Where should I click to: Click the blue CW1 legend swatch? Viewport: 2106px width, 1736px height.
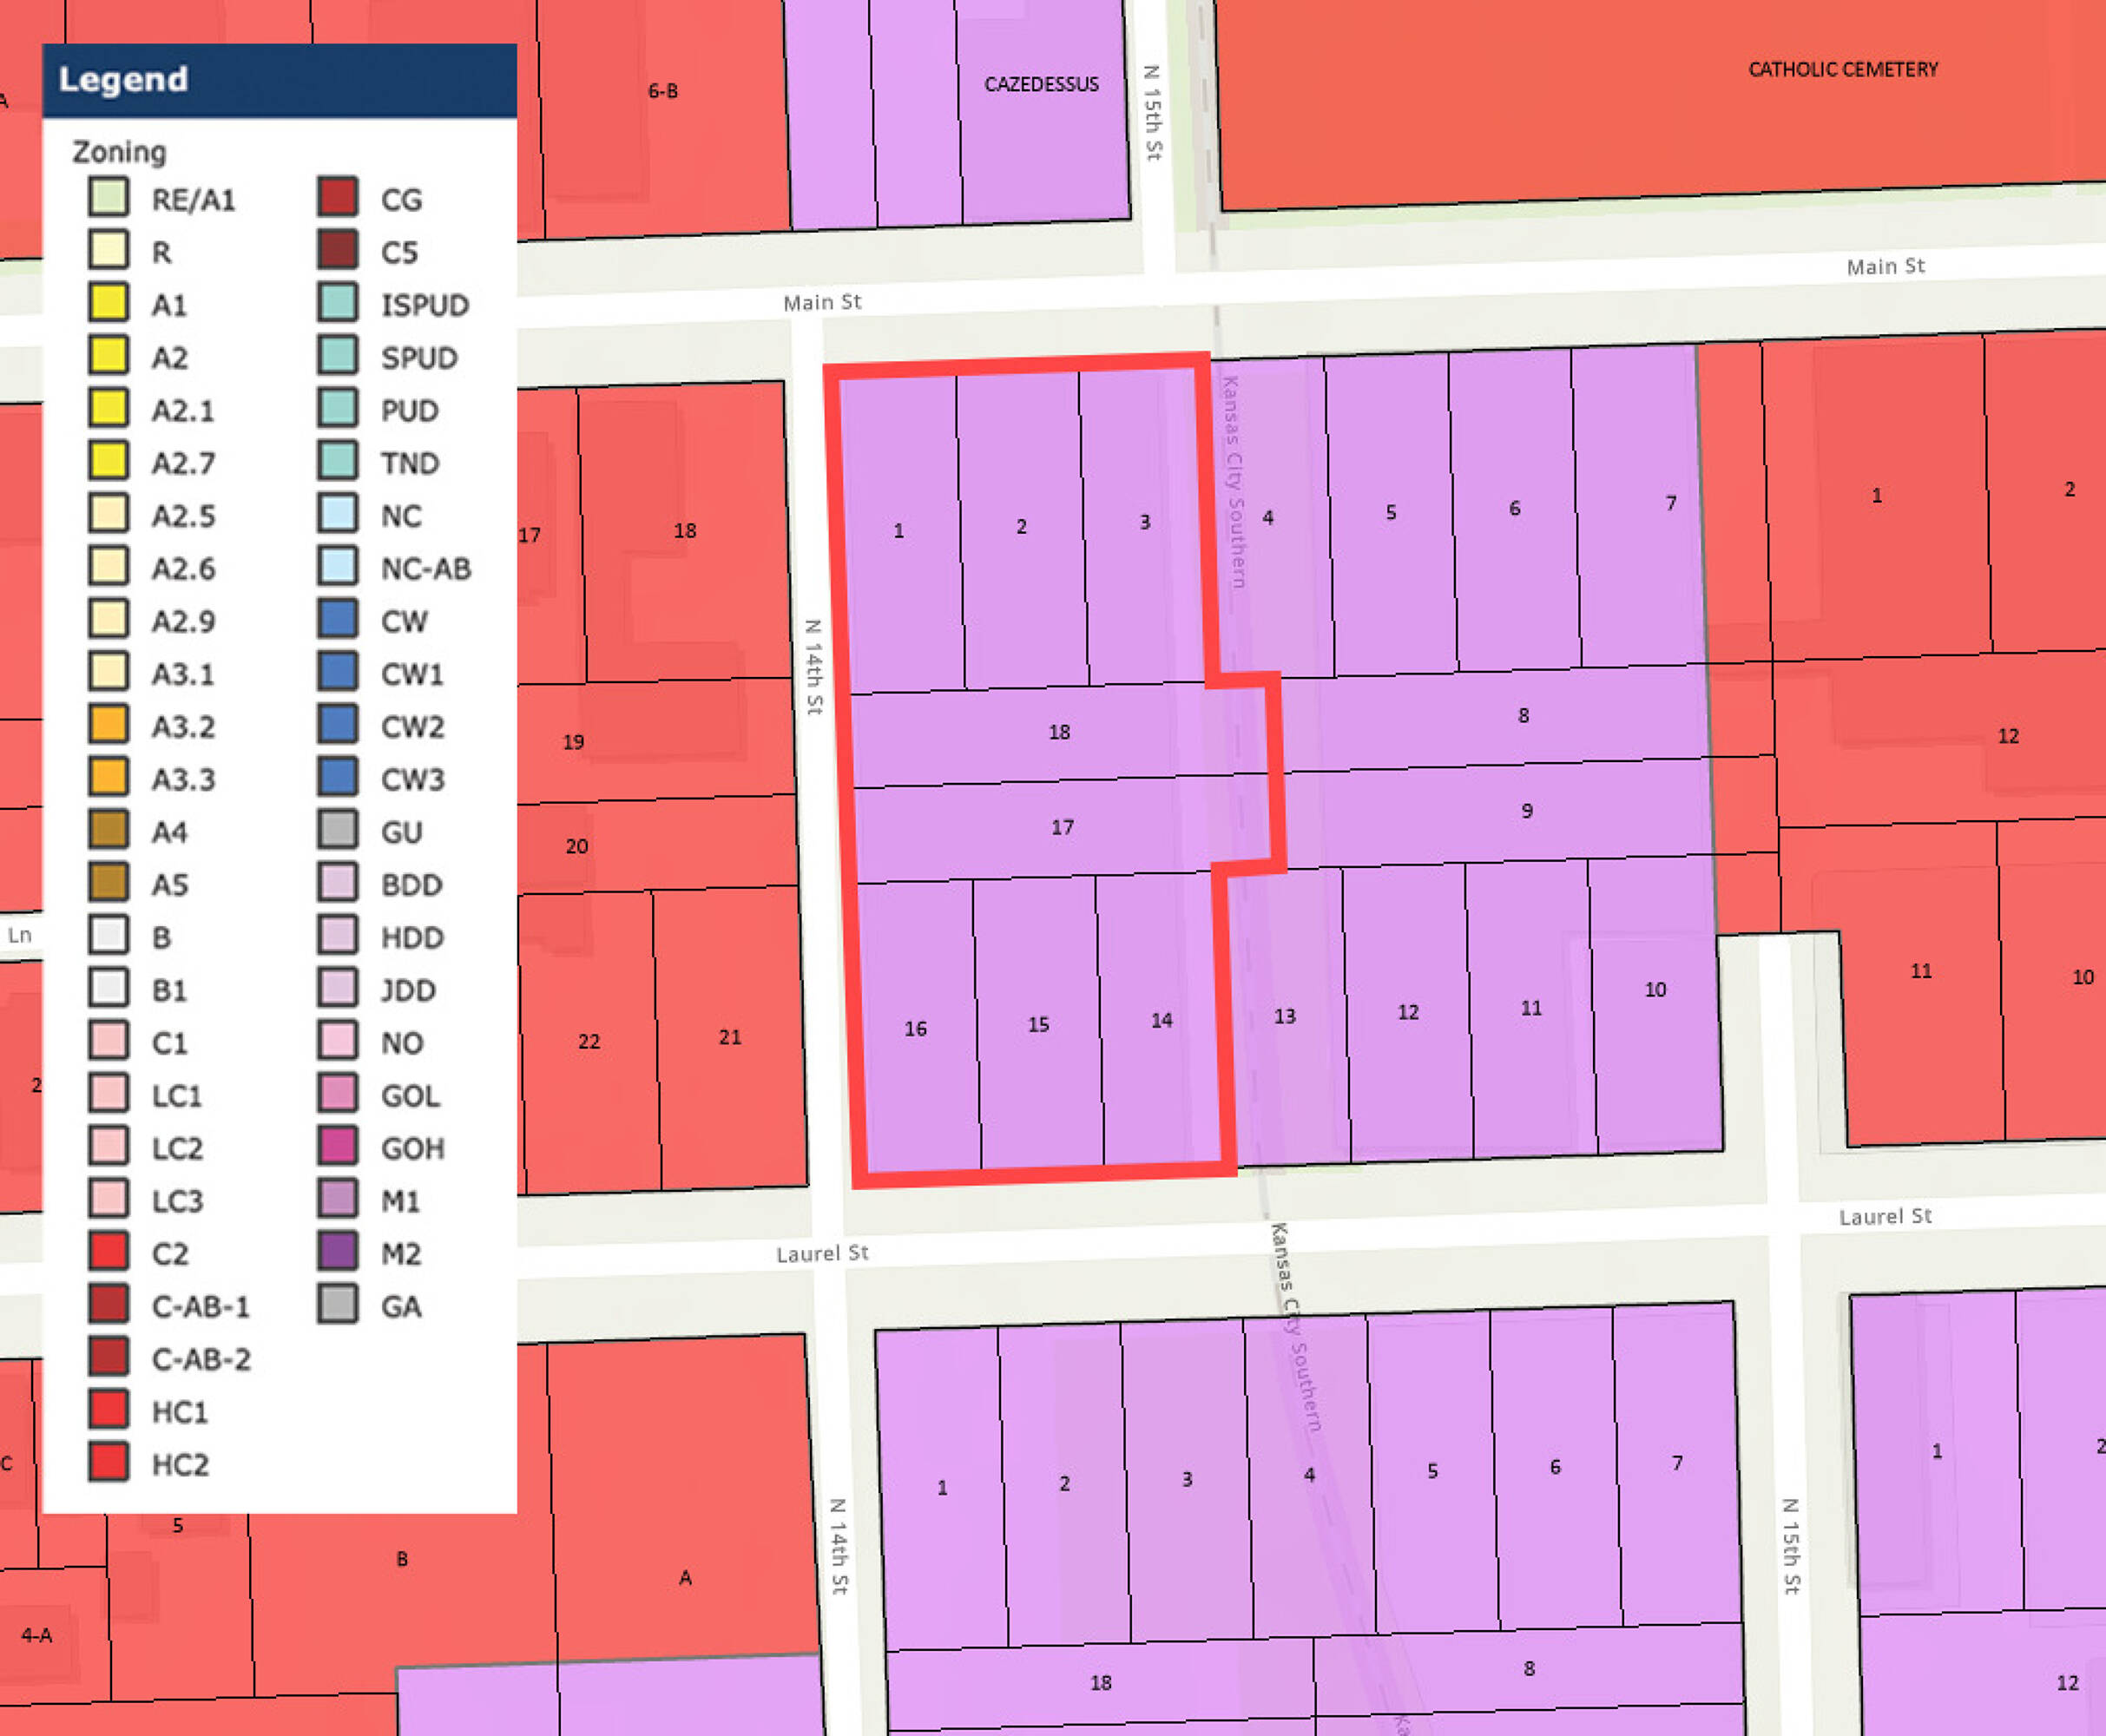tap(338, 672)
